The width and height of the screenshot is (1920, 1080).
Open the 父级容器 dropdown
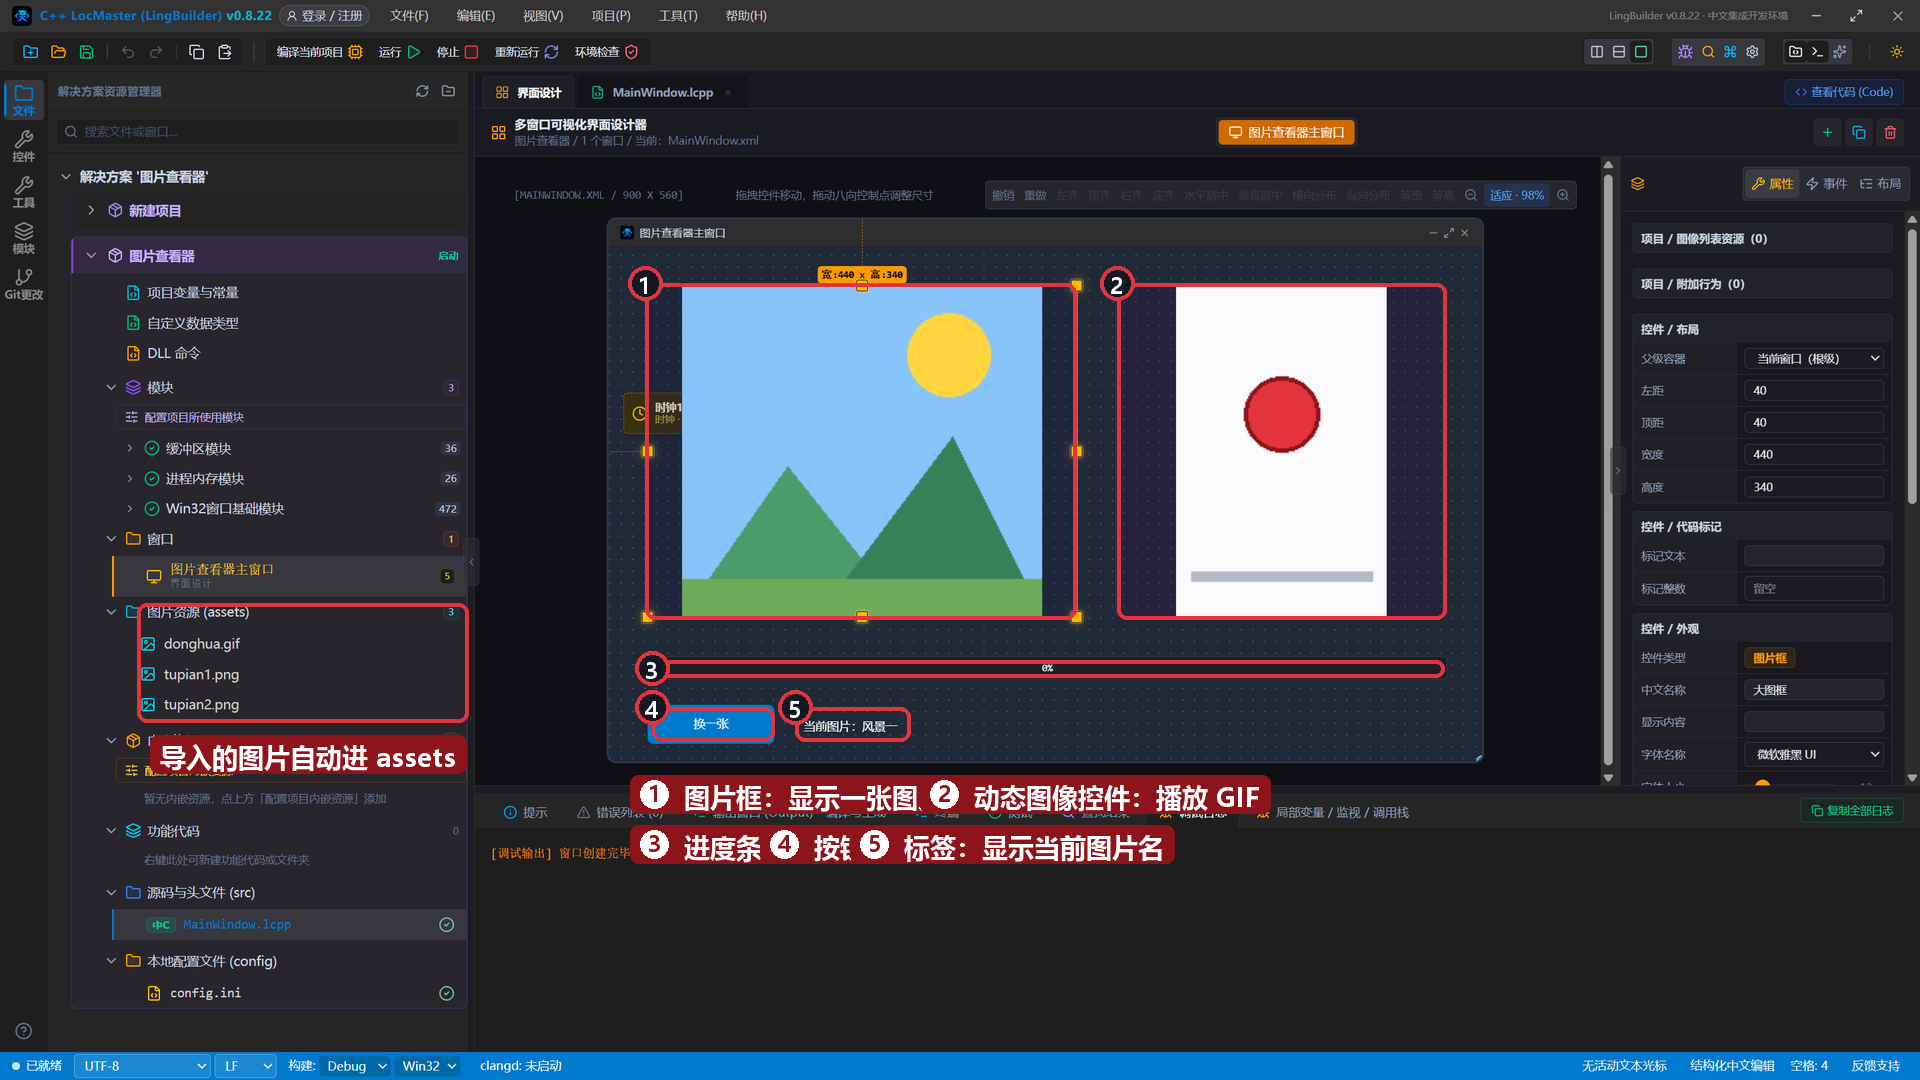pos(1814,358)
